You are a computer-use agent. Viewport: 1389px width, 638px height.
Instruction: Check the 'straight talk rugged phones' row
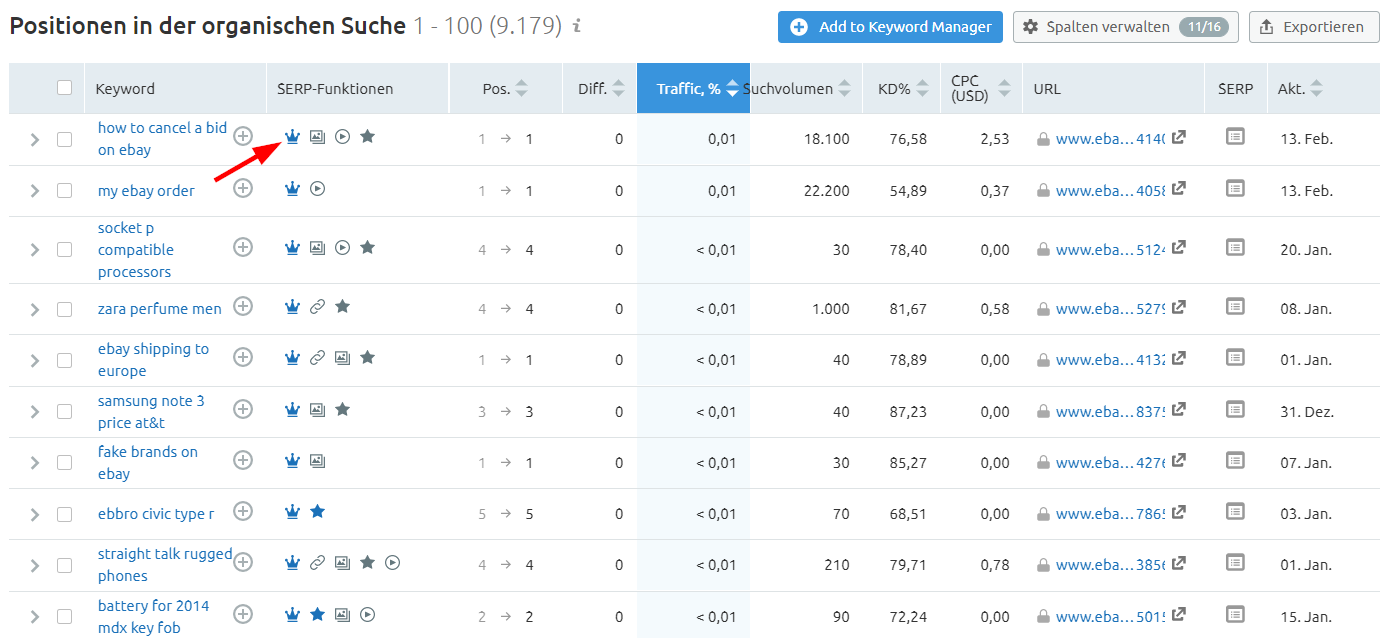point(65,565)
